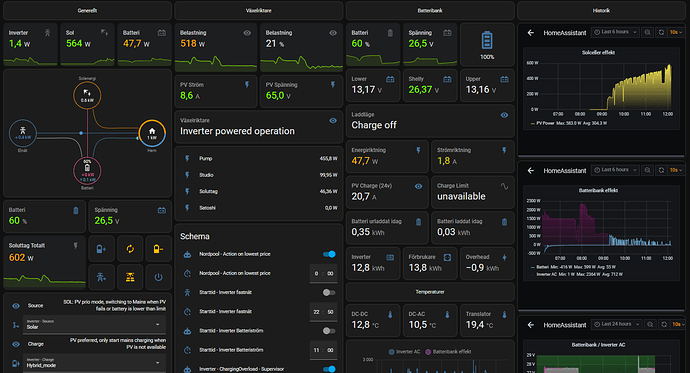Viewport: 690px width, 373px height.
Task: Open 10s refresh interval in Solceller effekt panel
Action: [676, 32]
